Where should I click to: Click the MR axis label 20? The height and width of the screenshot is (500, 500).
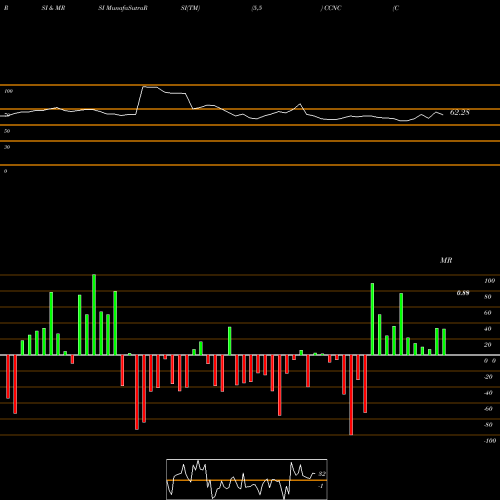488,345
